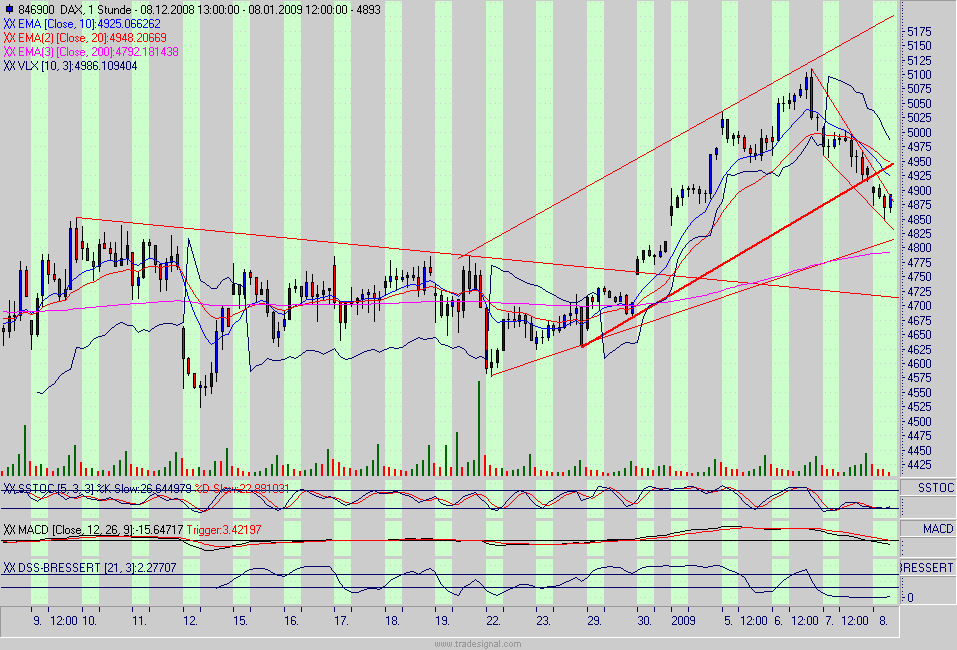Open the www.tradesignal.com watermark link
The image size is (957, 650).
click(x=478, y=644)
